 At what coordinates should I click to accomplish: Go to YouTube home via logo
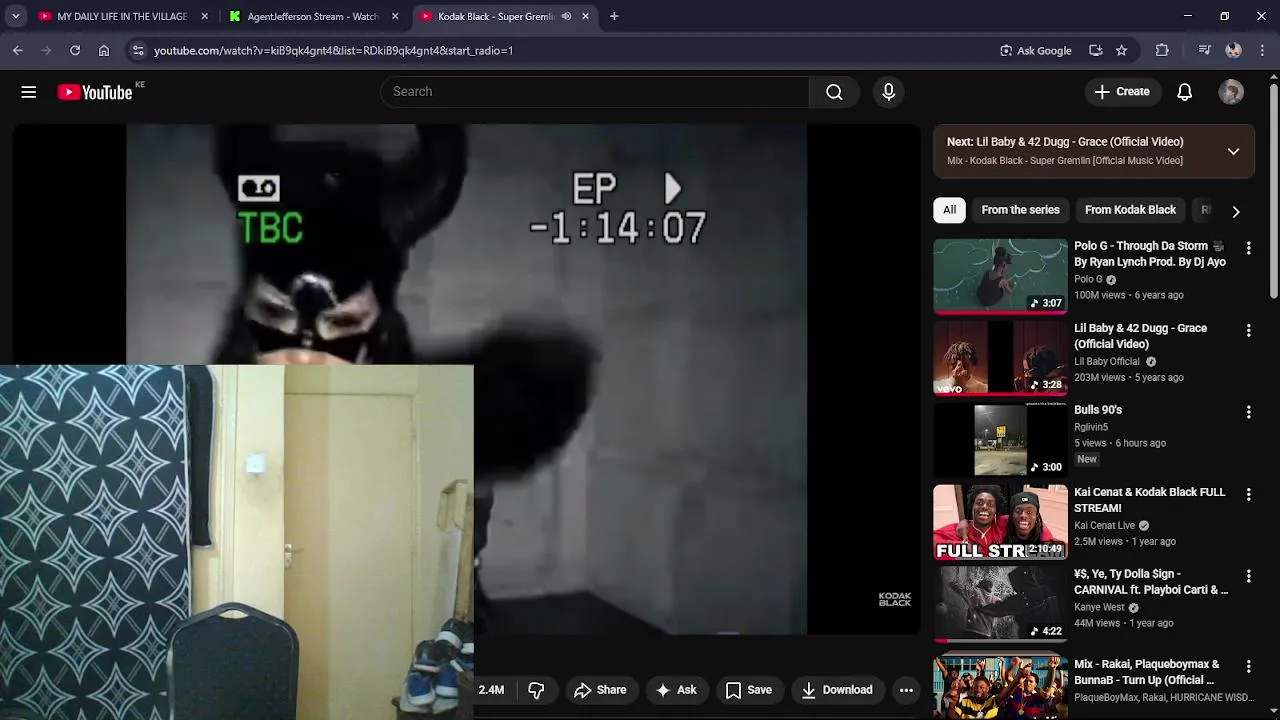click(95, 92)
